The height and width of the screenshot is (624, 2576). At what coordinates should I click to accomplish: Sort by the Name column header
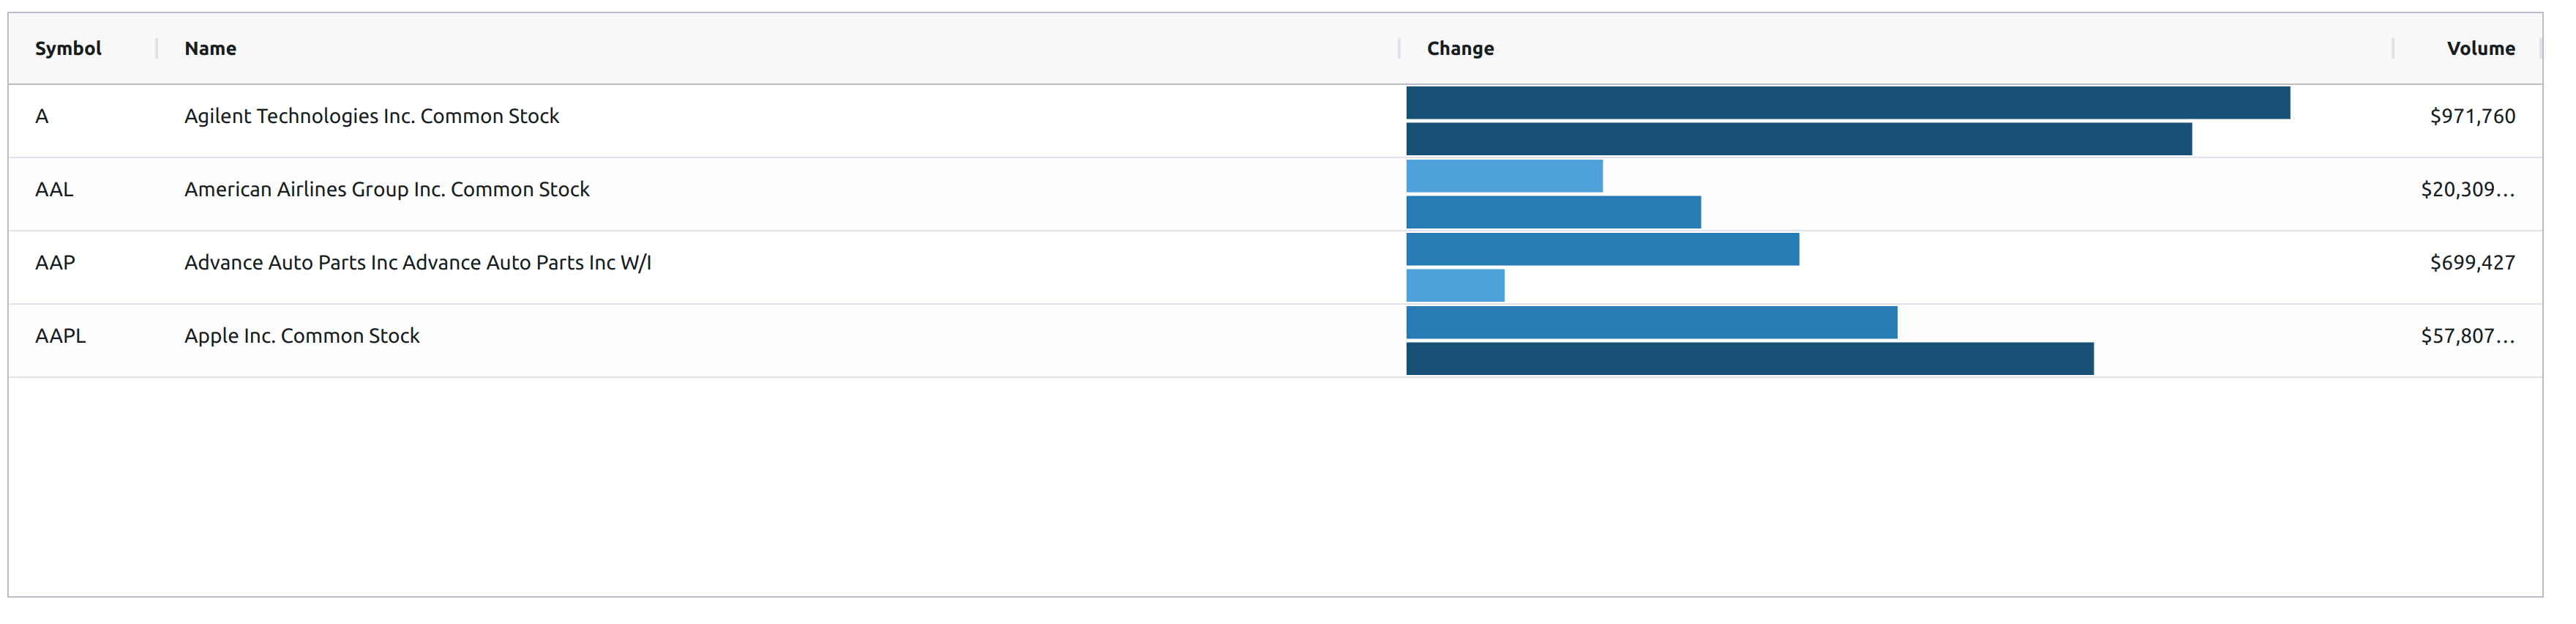(x=210, y=48)
